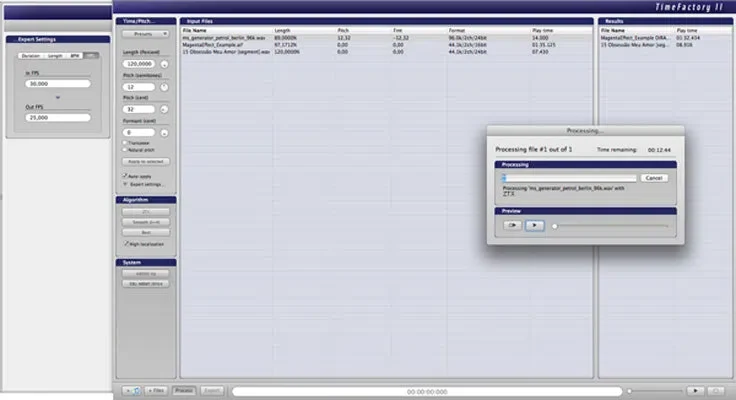Enable the Transpose radio option
The image size is (736, 400).
125,143
